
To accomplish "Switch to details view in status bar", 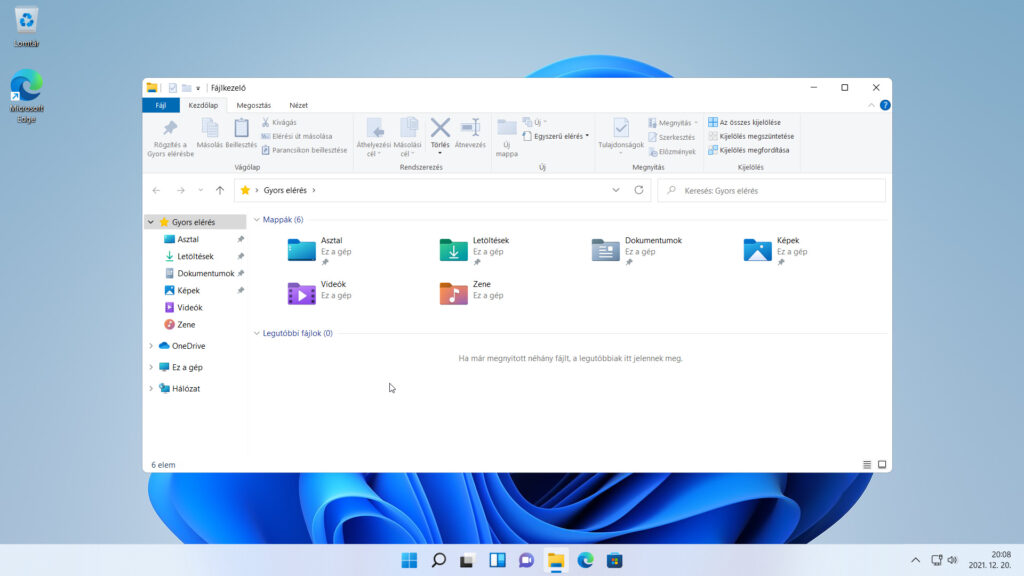I will click(867, 465).
